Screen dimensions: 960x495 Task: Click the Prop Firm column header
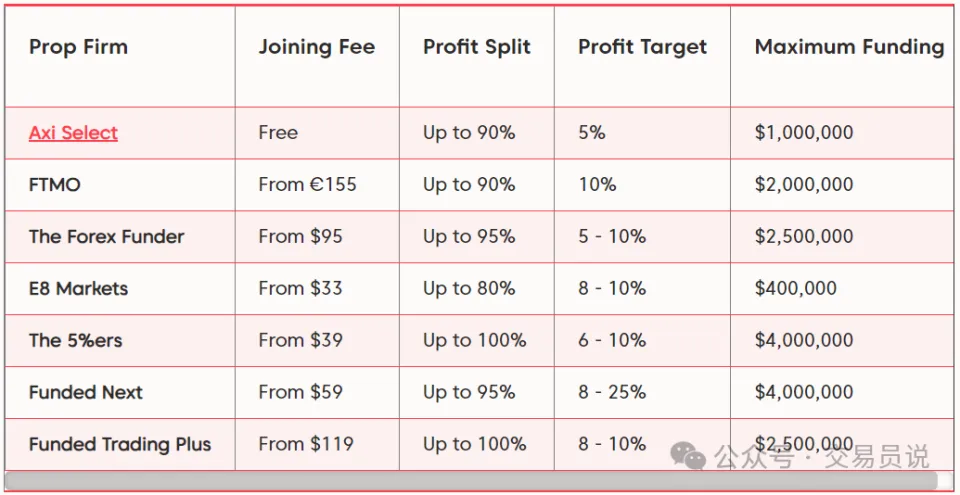click(78, 47)
